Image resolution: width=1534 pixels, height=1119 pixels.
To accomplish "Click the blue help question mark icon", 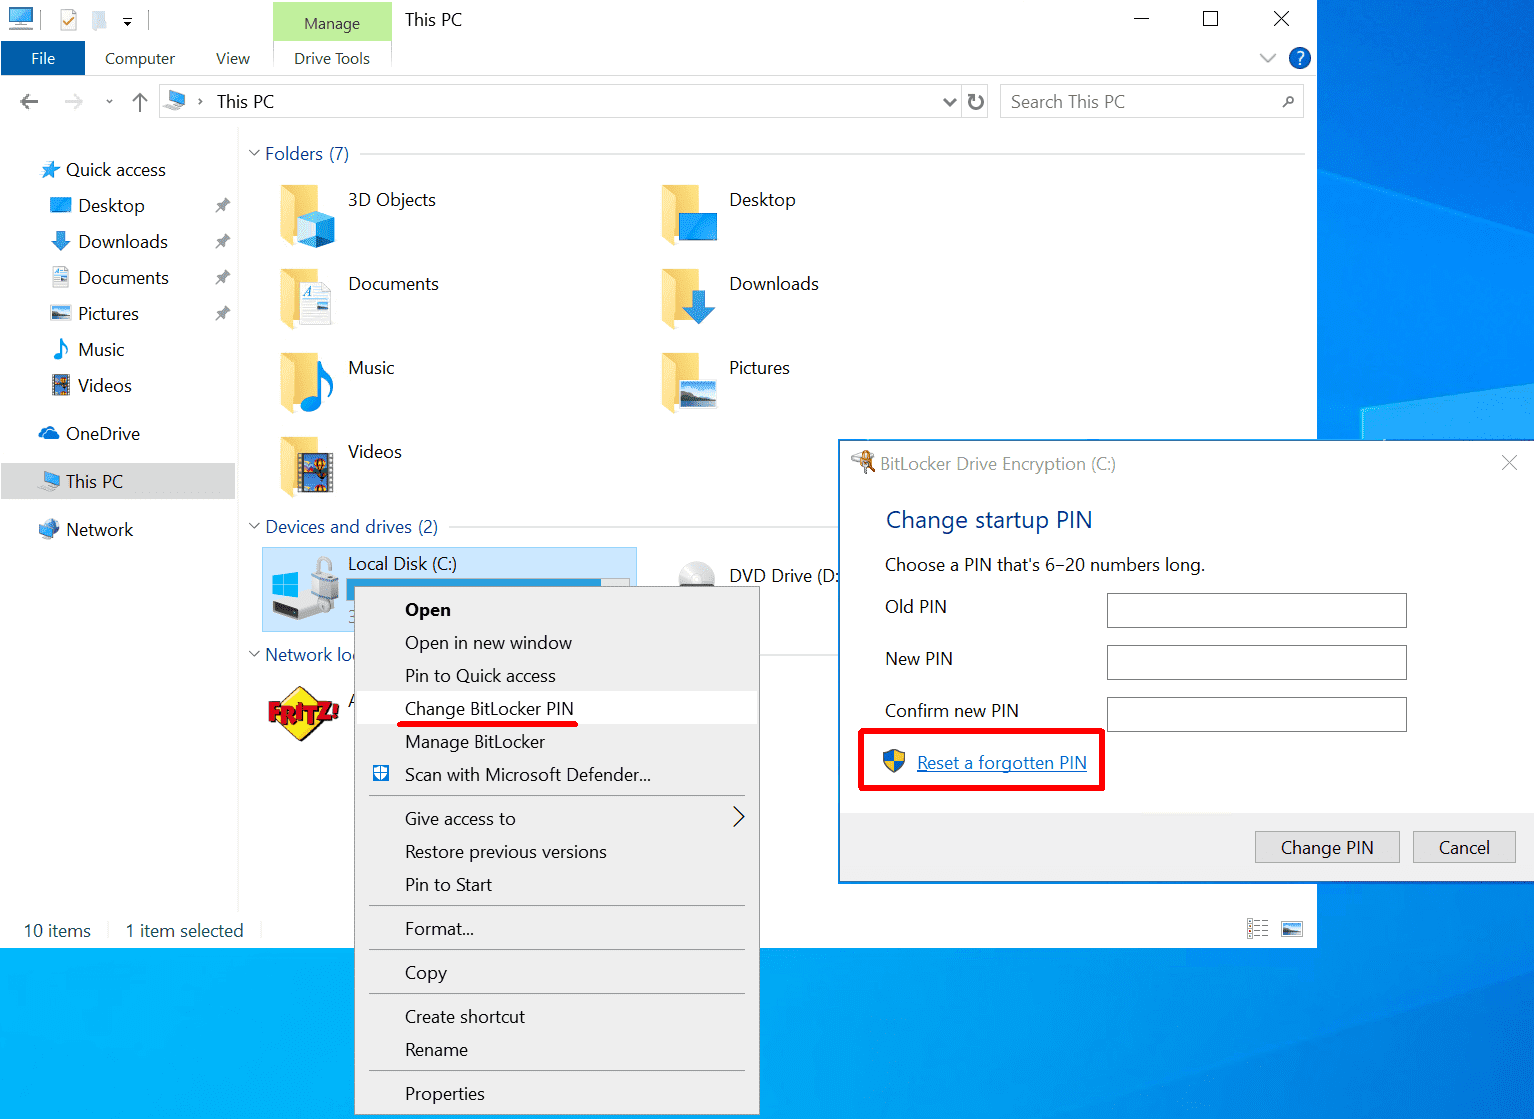I will 1299,58.
